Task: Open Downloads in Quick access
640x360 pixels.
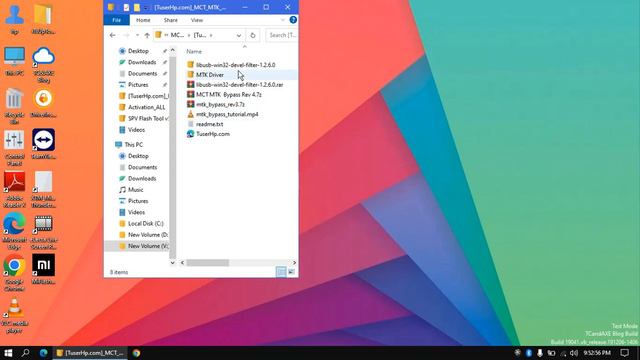Action: pyautogui.click(x=142, y=62)
